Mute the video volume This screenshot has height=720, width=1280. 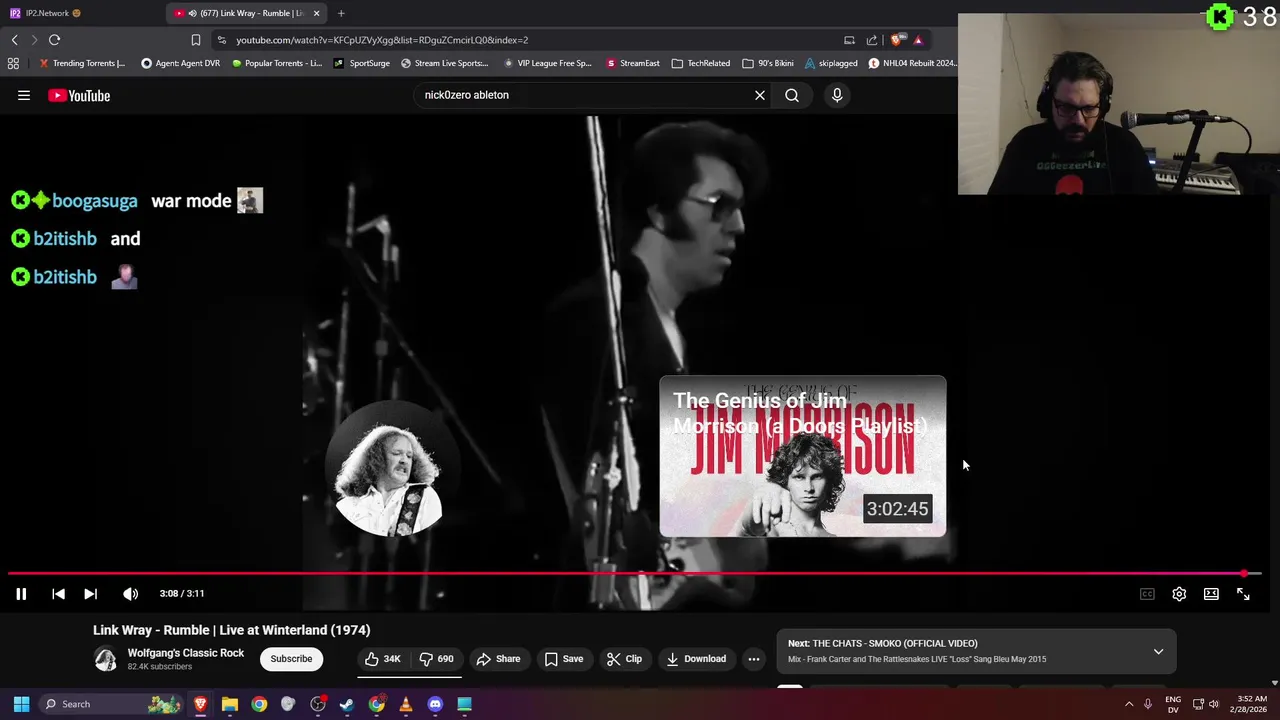click(x=131, y=594)
